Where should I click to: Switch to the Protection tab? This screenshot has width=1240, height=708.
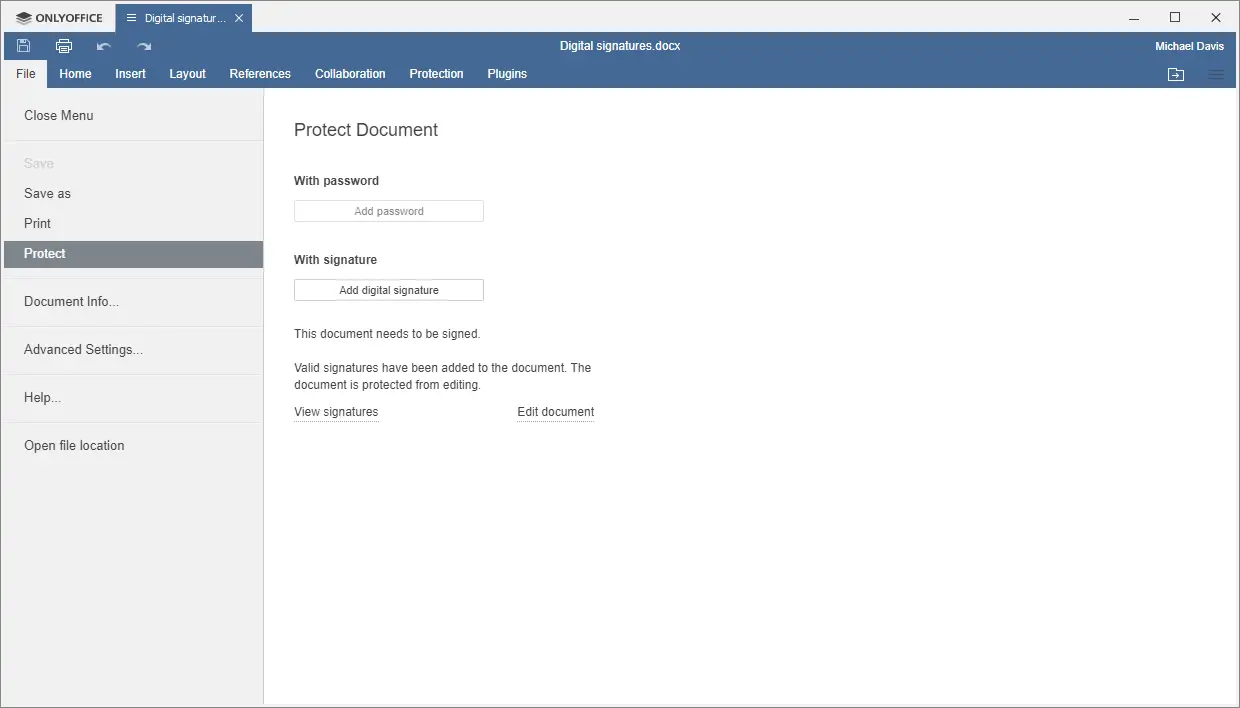click(x=436, y=73)
